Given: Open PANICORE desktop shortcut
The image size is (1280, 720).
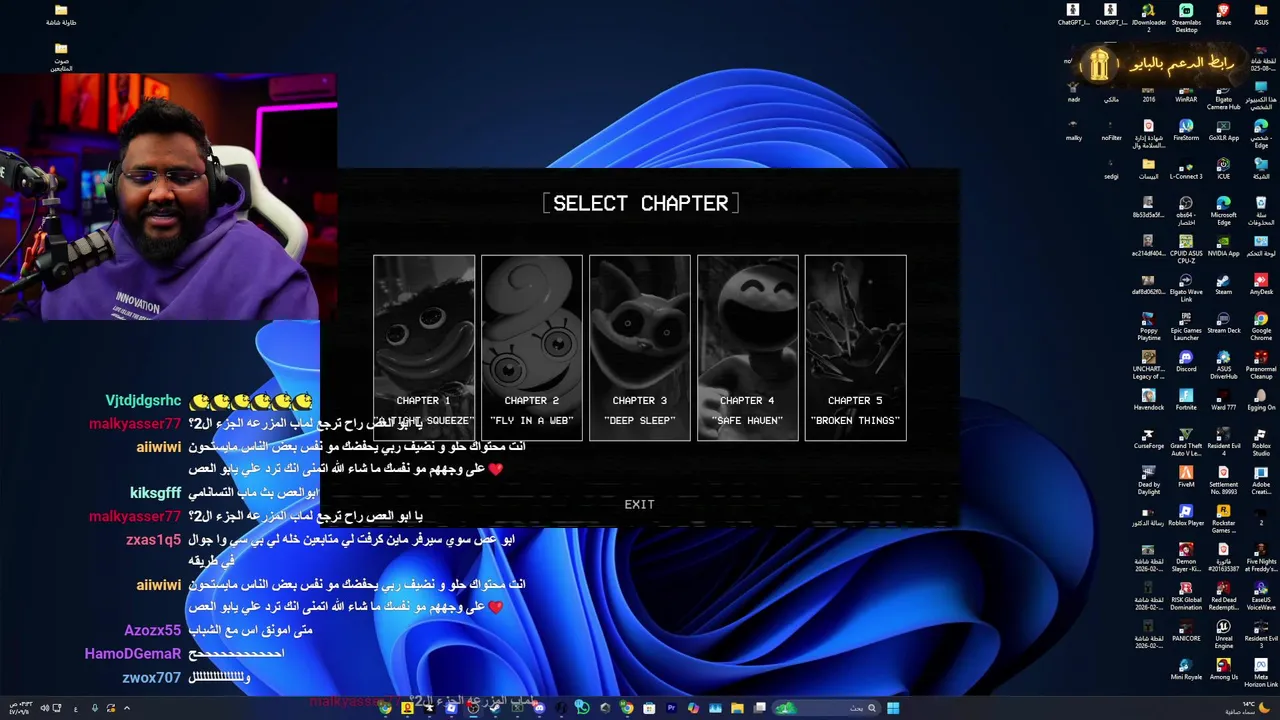Looking at the screenshot, I should coord(1186,630).
